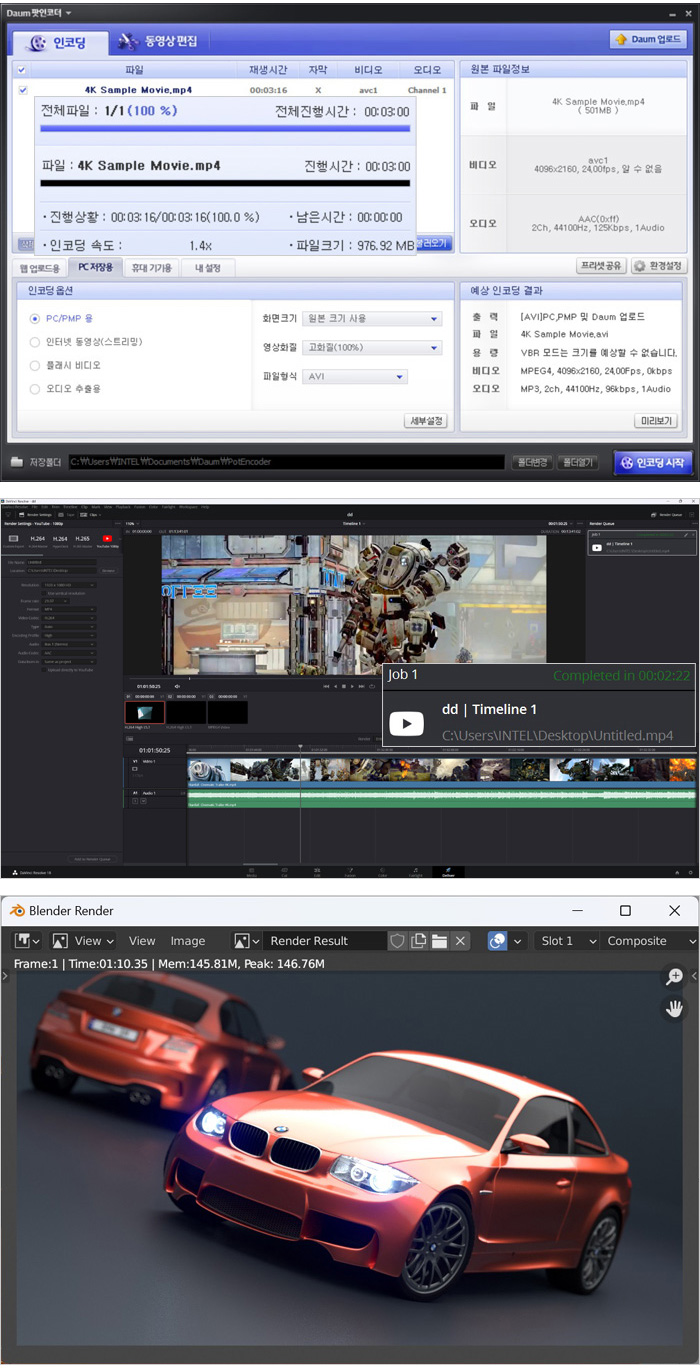Toggle fake user shield icon in Blender
Viewport: 700px width, 1368px height.
coord(398,941)
